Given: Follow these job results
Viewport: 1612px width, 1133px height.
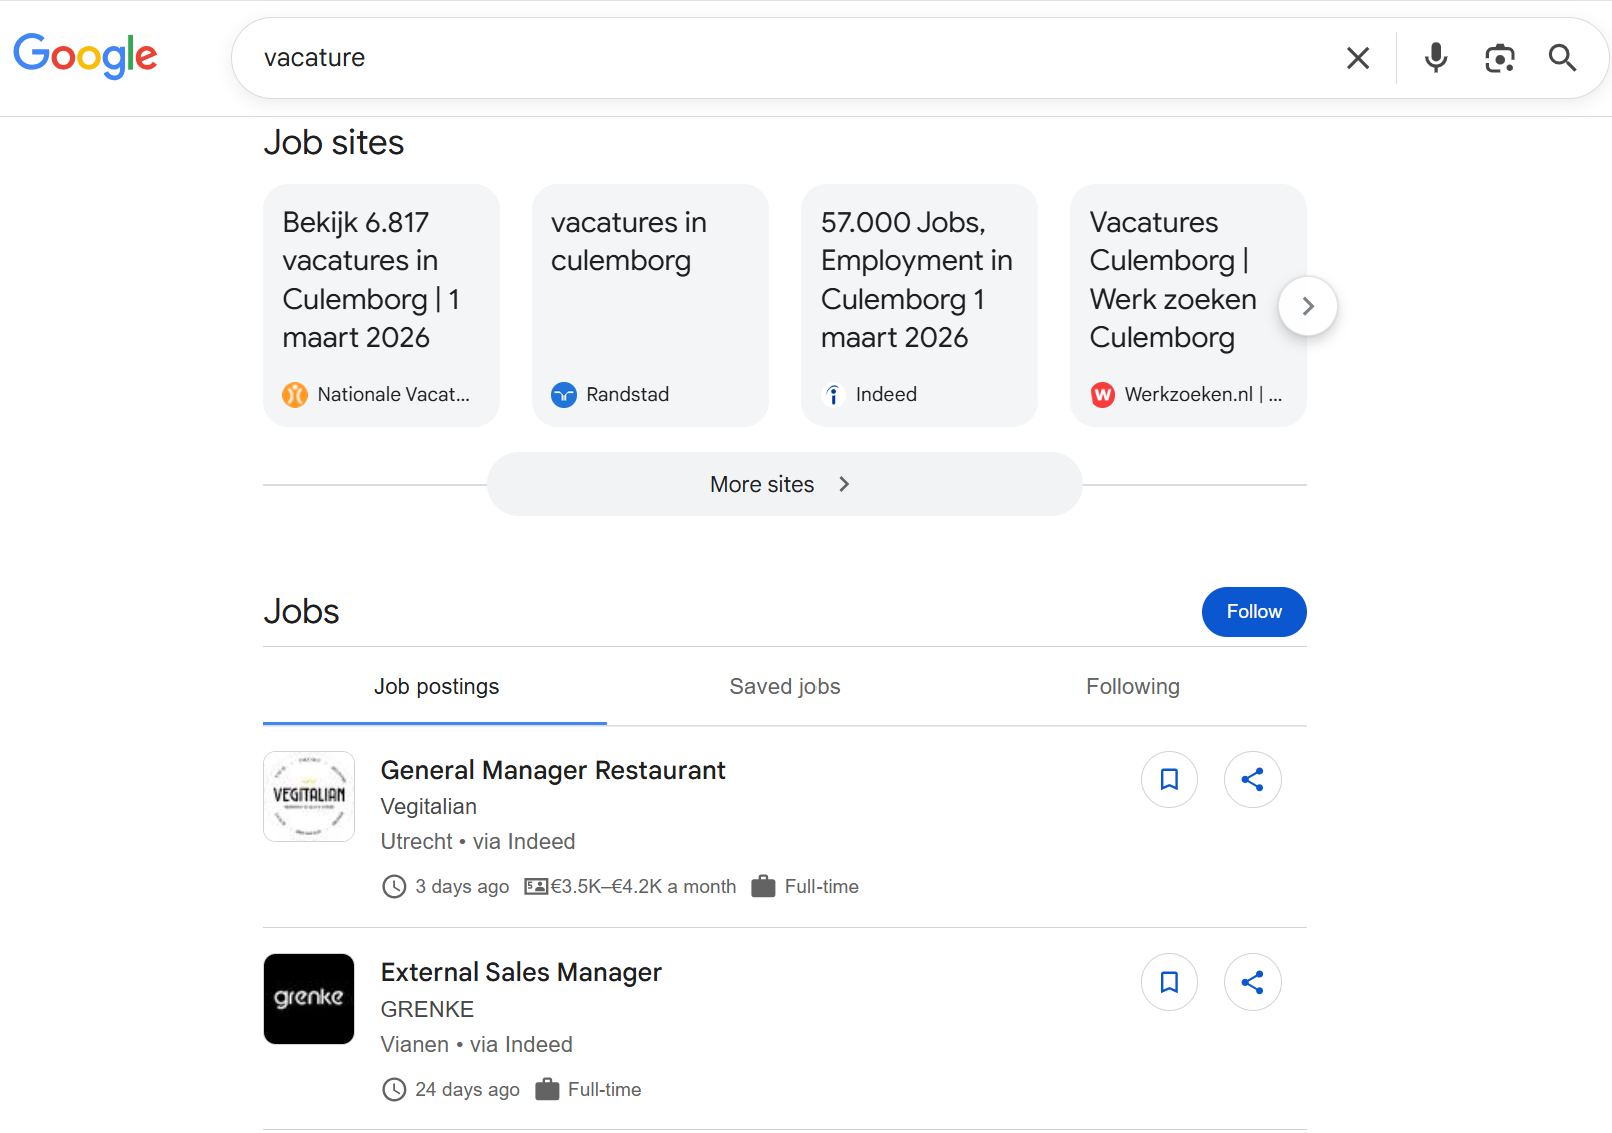Looking at the screenshot, I should [x=1254, y=612].
